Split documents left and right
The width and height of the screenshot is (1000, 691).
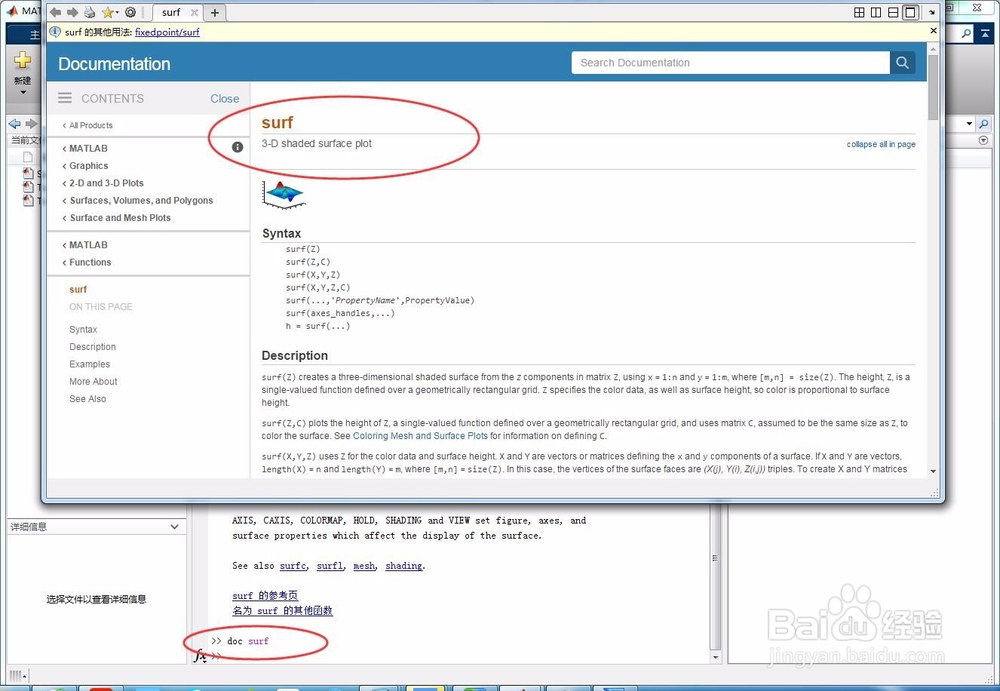pos(876,12)
